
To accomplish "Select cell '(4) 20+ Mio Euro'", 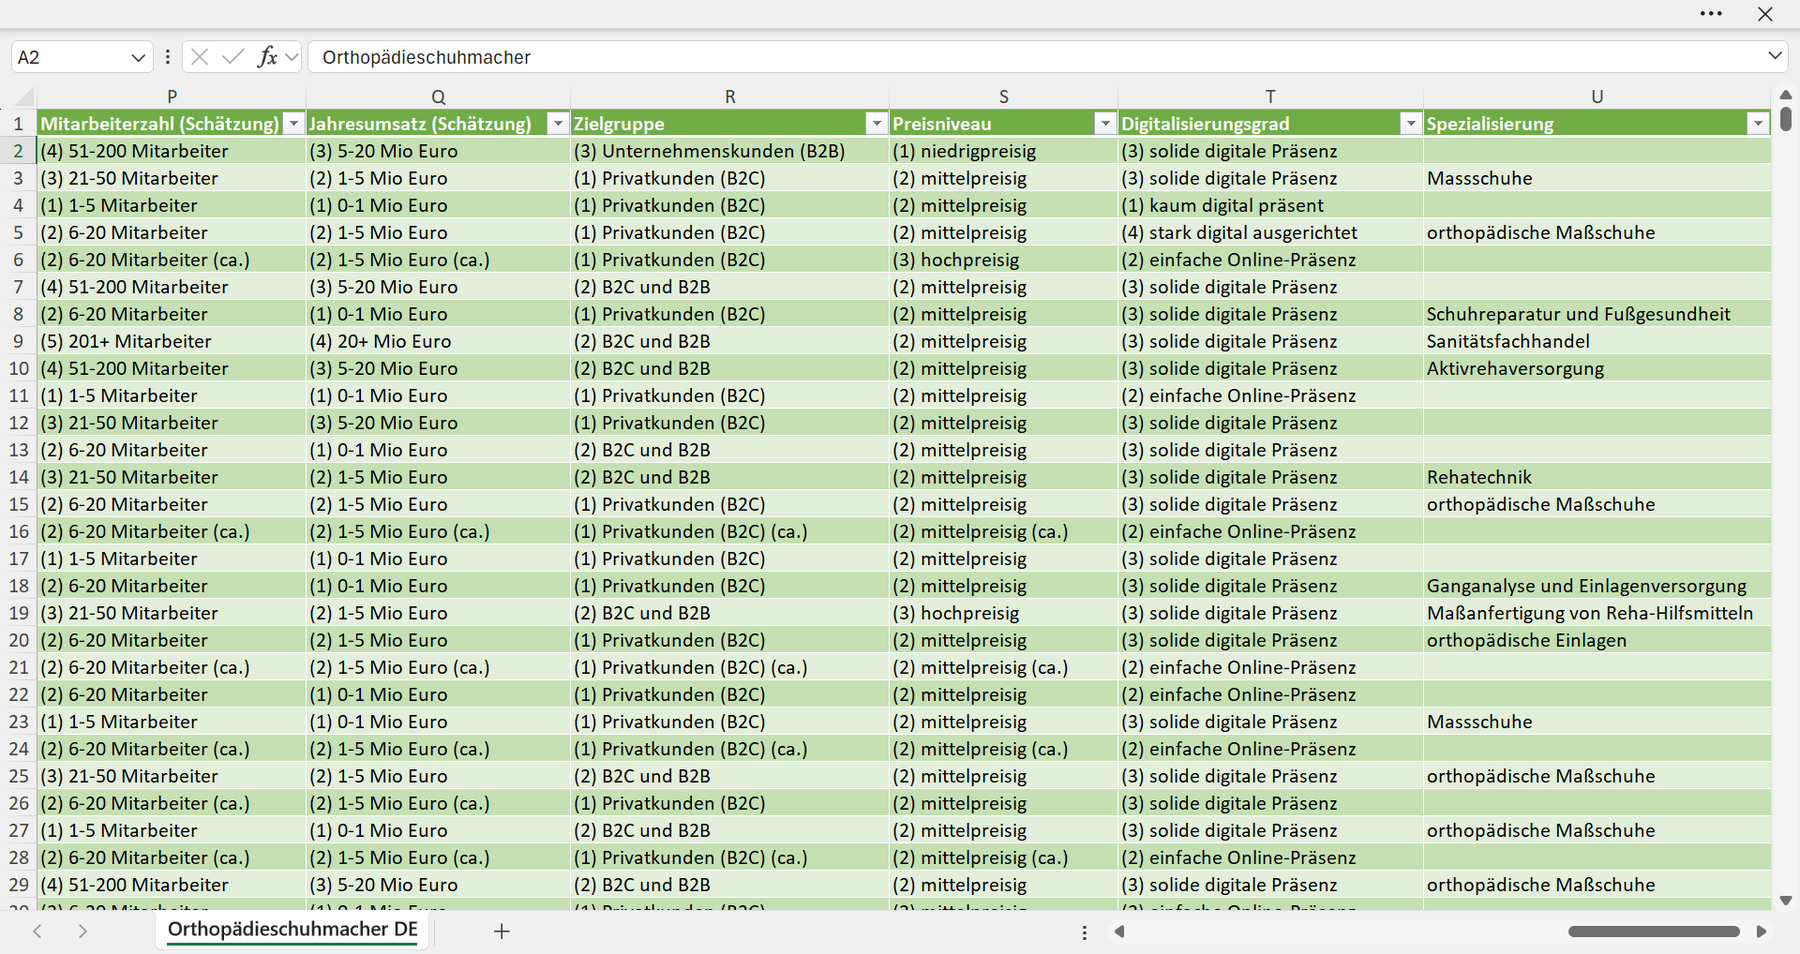I will click(x=438, y=341).
